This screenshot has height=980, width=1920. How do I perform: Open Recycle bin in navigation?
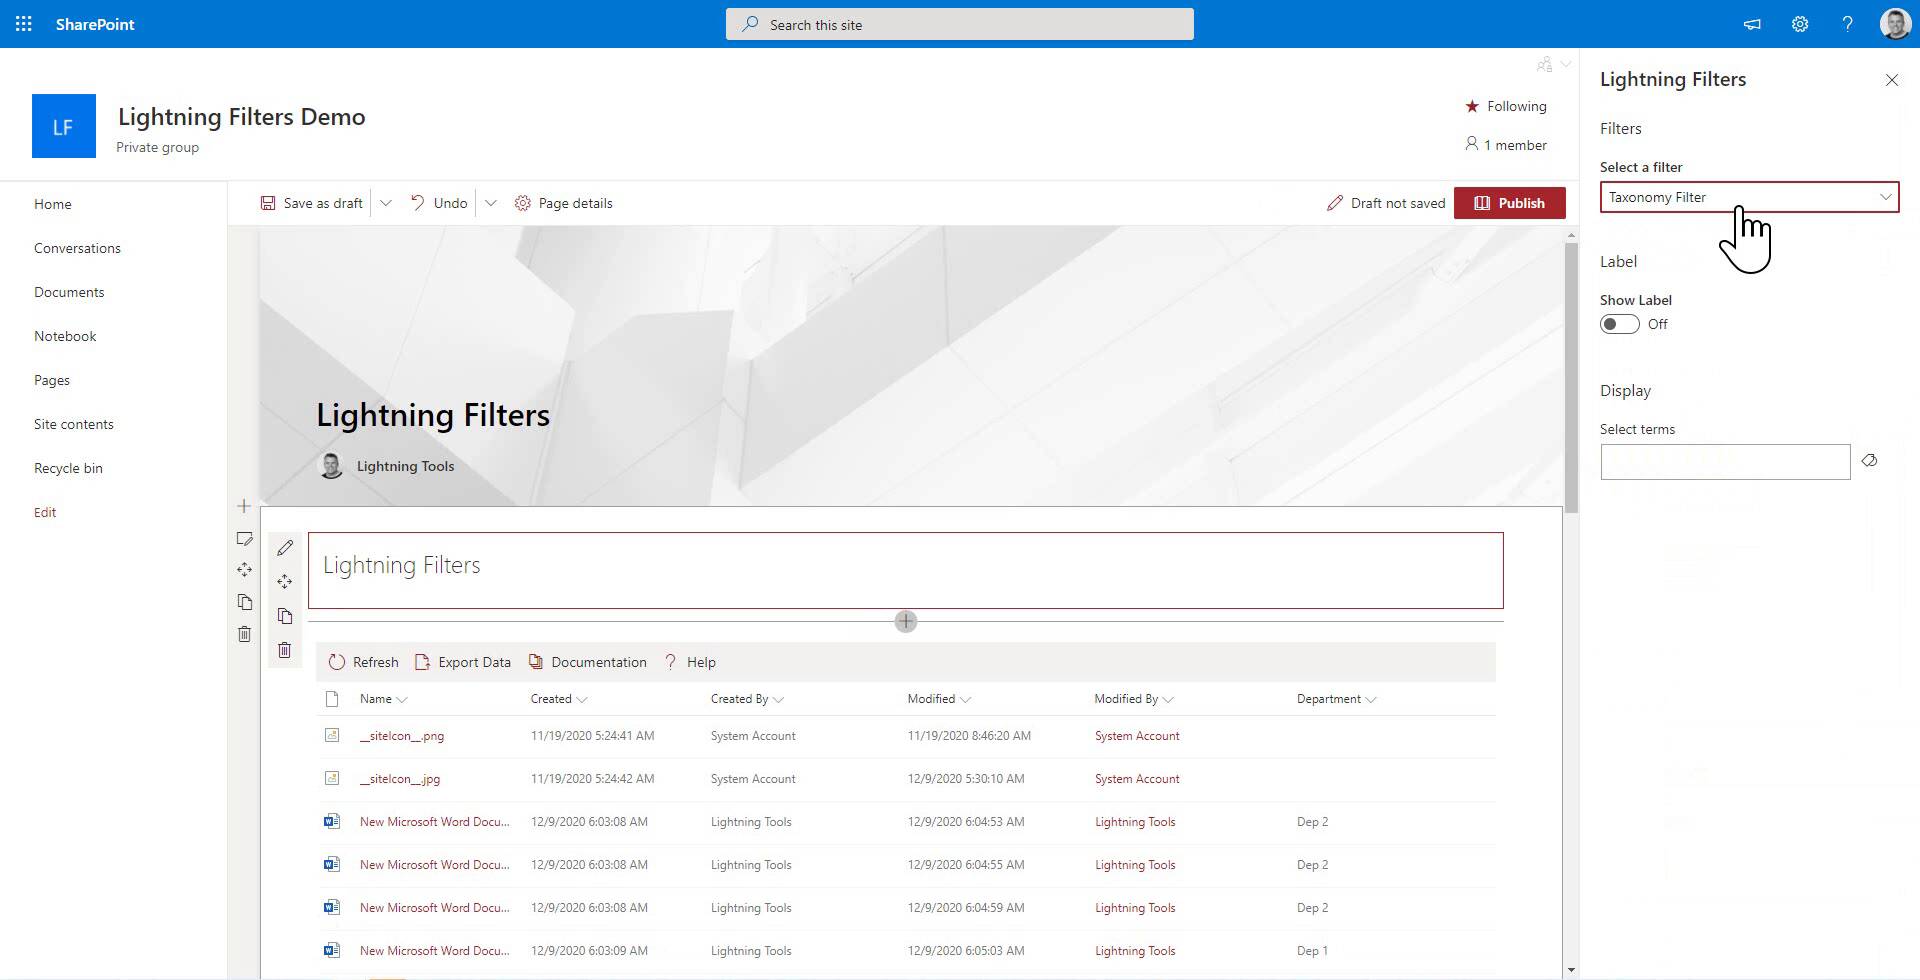(x=68, y=468)
